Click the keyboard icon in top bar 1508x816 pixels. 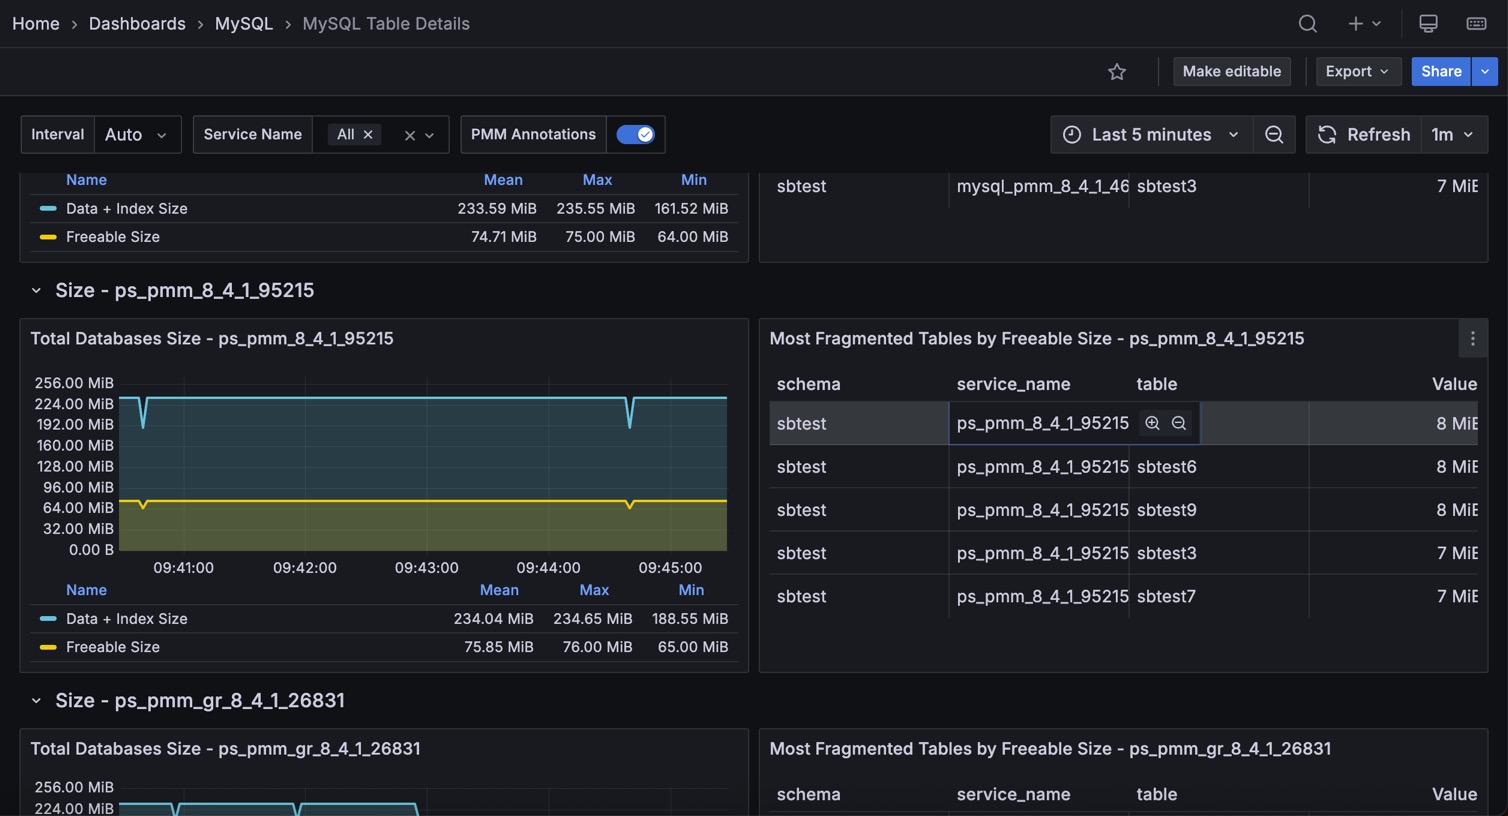[x=1476, y=24]
